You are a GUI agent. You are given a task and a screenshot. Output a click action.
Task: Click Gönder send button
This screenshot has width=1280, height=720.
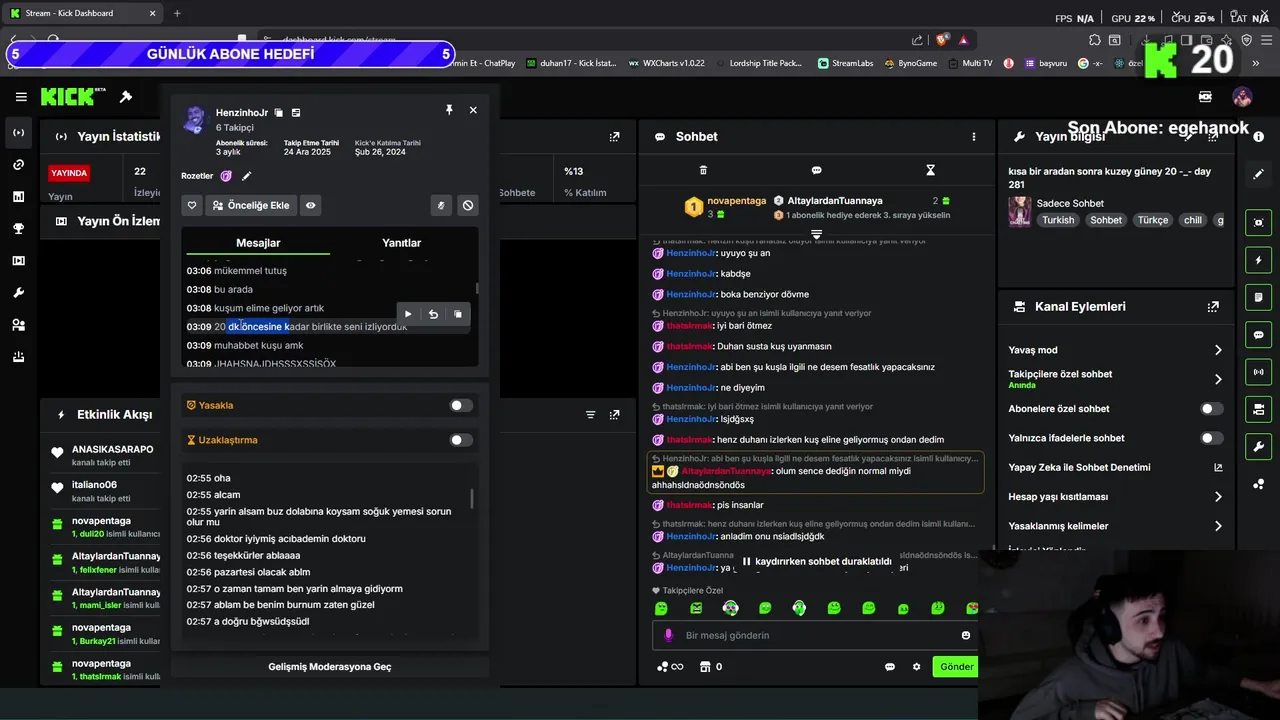[955, 667]
